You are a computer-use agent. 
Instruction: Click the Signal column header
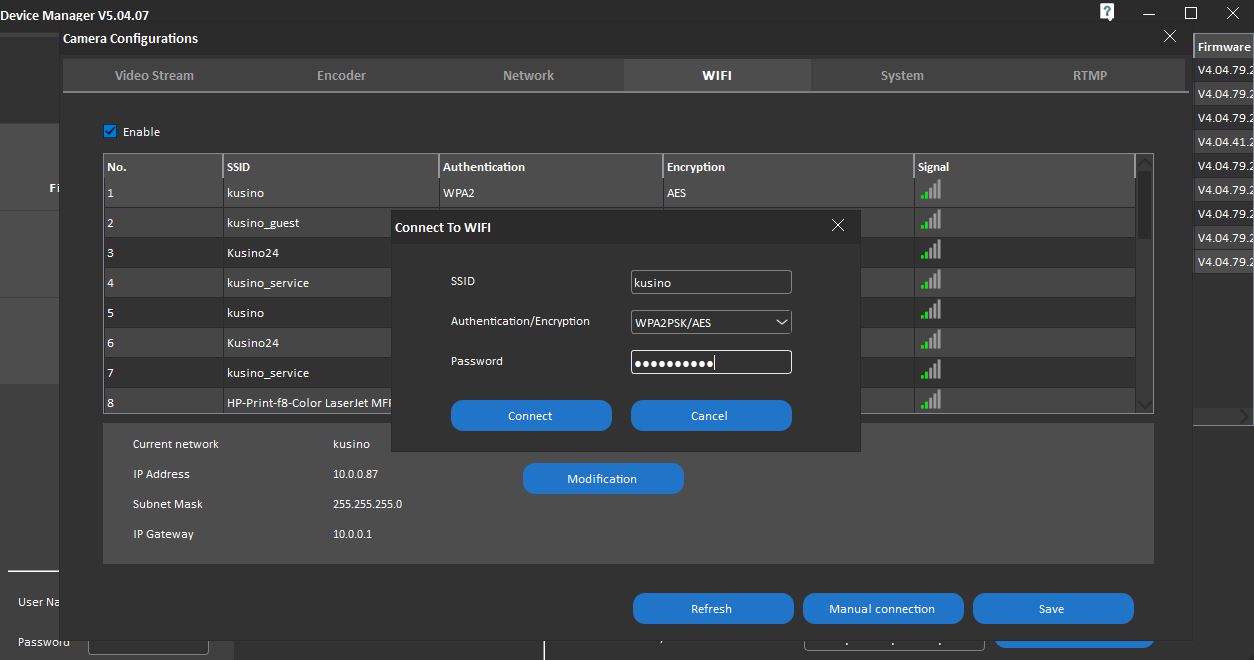pos(1025,166)
